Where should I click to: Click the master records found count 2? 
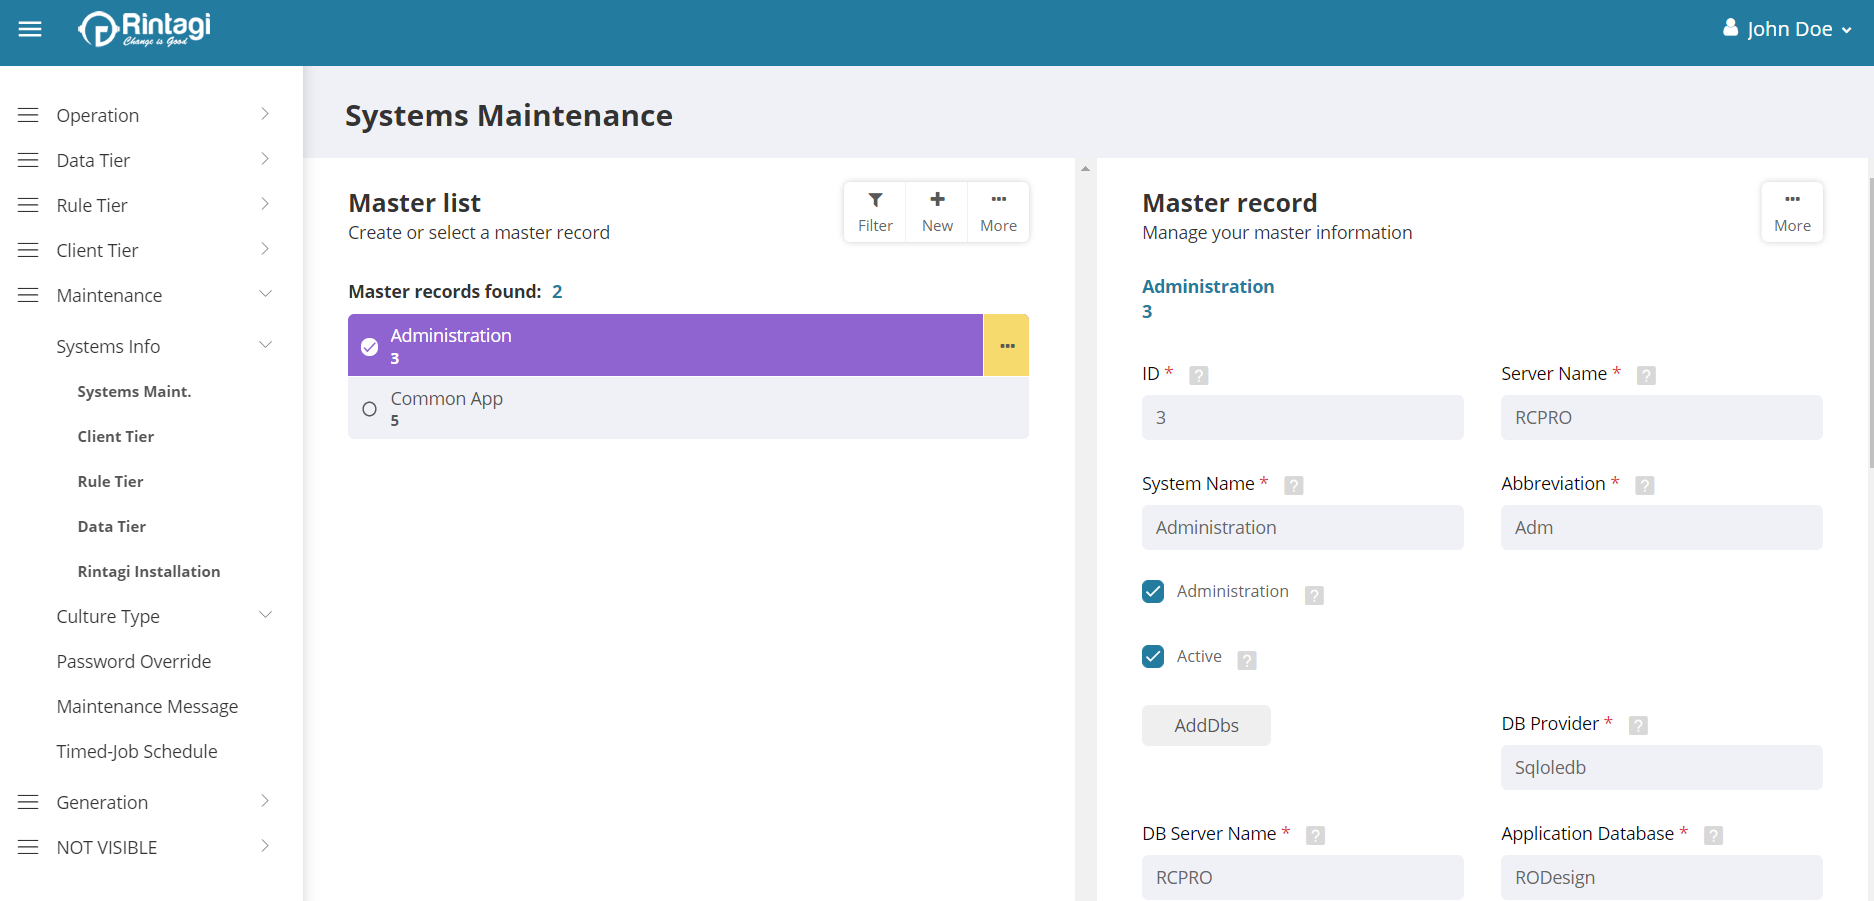(x=557, y=291)
